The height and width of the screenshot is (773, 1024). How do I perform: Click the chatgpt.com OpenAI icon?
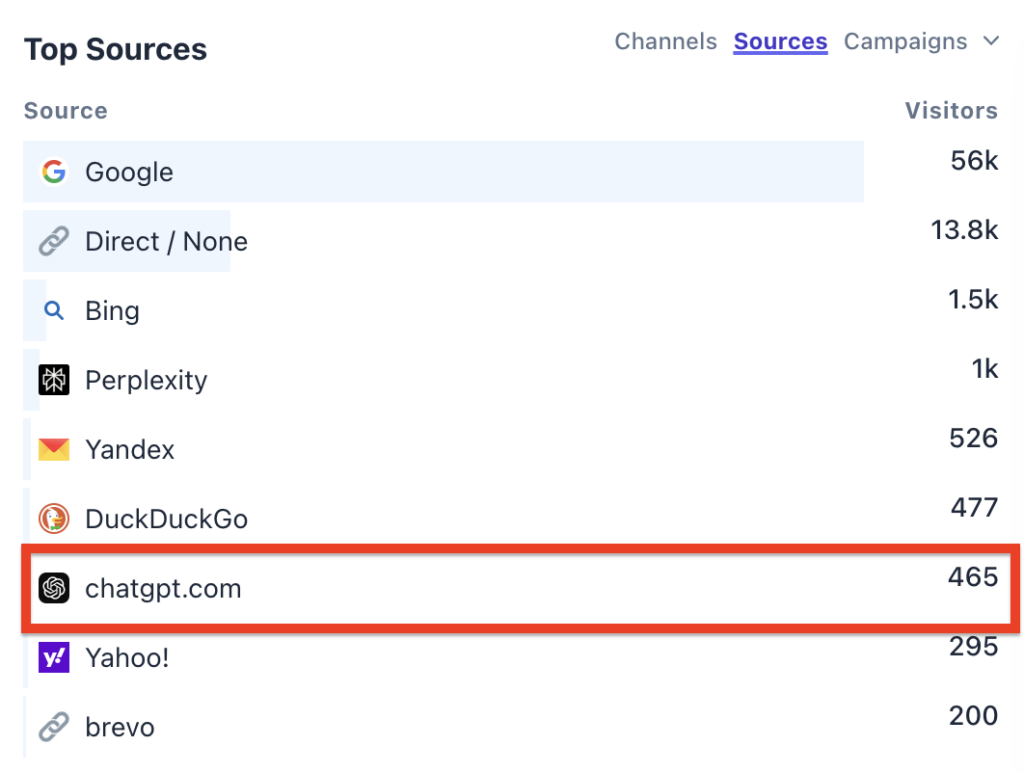click(54, 588)
